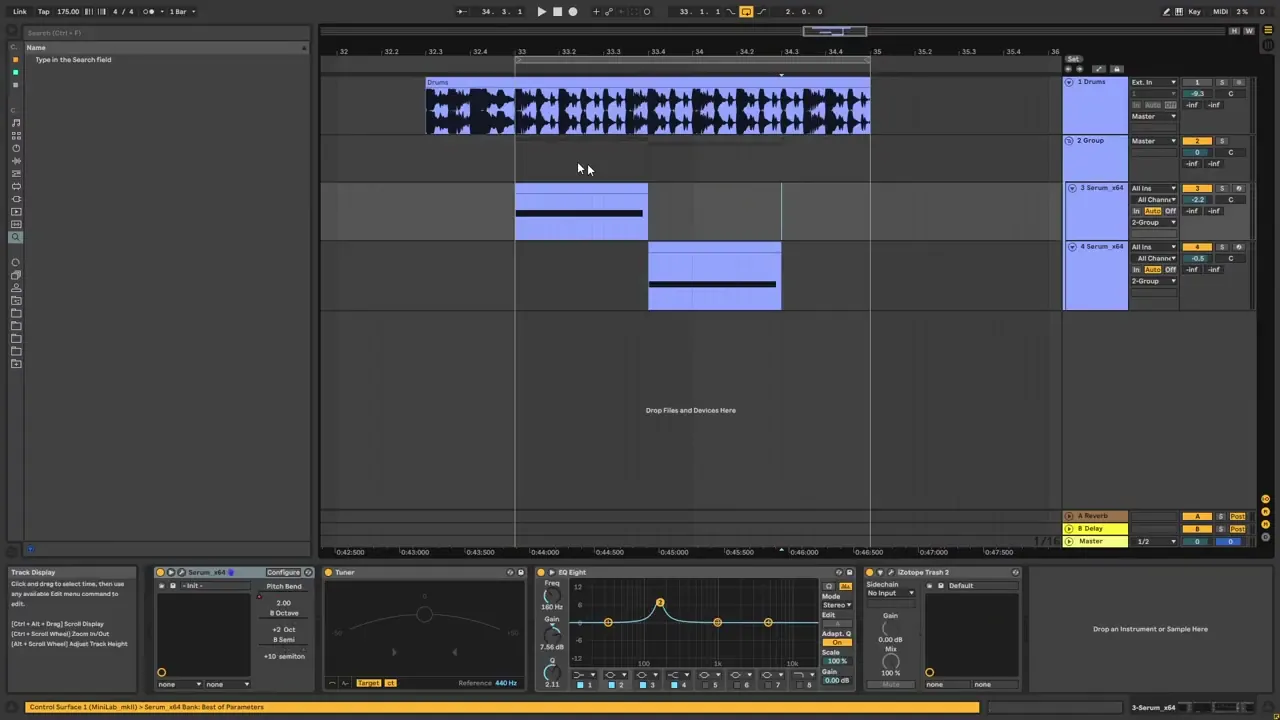Select the A Reverb return track
1280x720 pixels.
[x=1095, y=516]
